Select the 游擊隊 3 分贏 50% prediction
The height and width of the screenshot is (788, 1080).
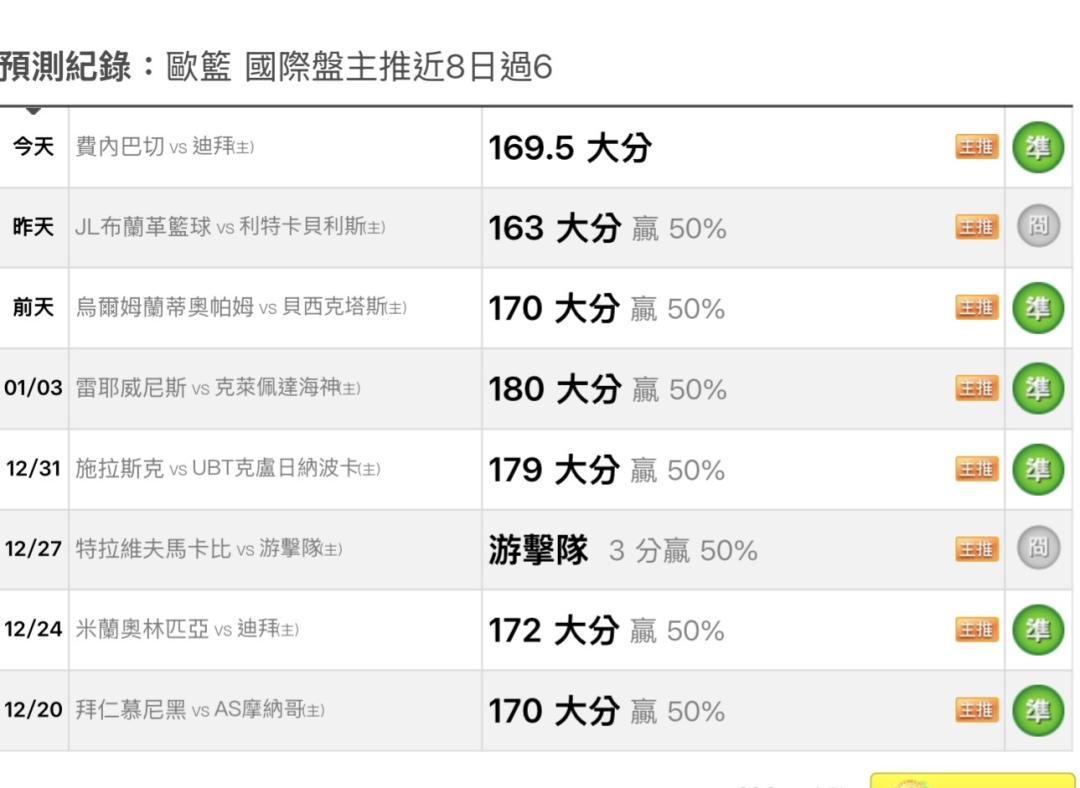(622, 550)
